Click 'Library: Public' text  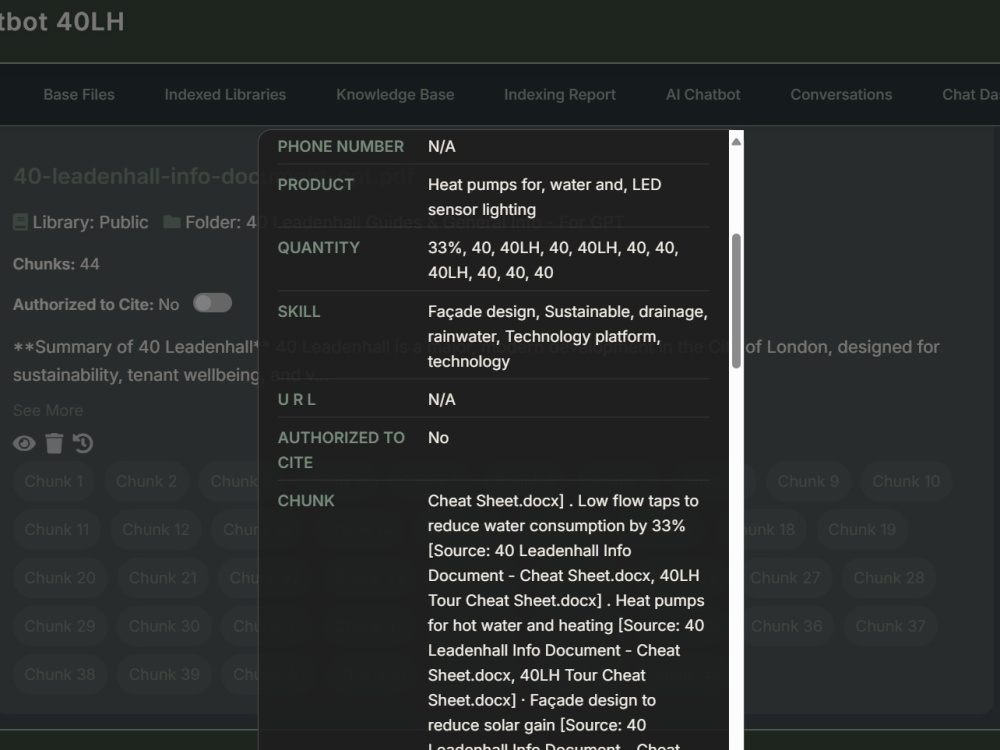pyautogui.click(x=90, y=222)
